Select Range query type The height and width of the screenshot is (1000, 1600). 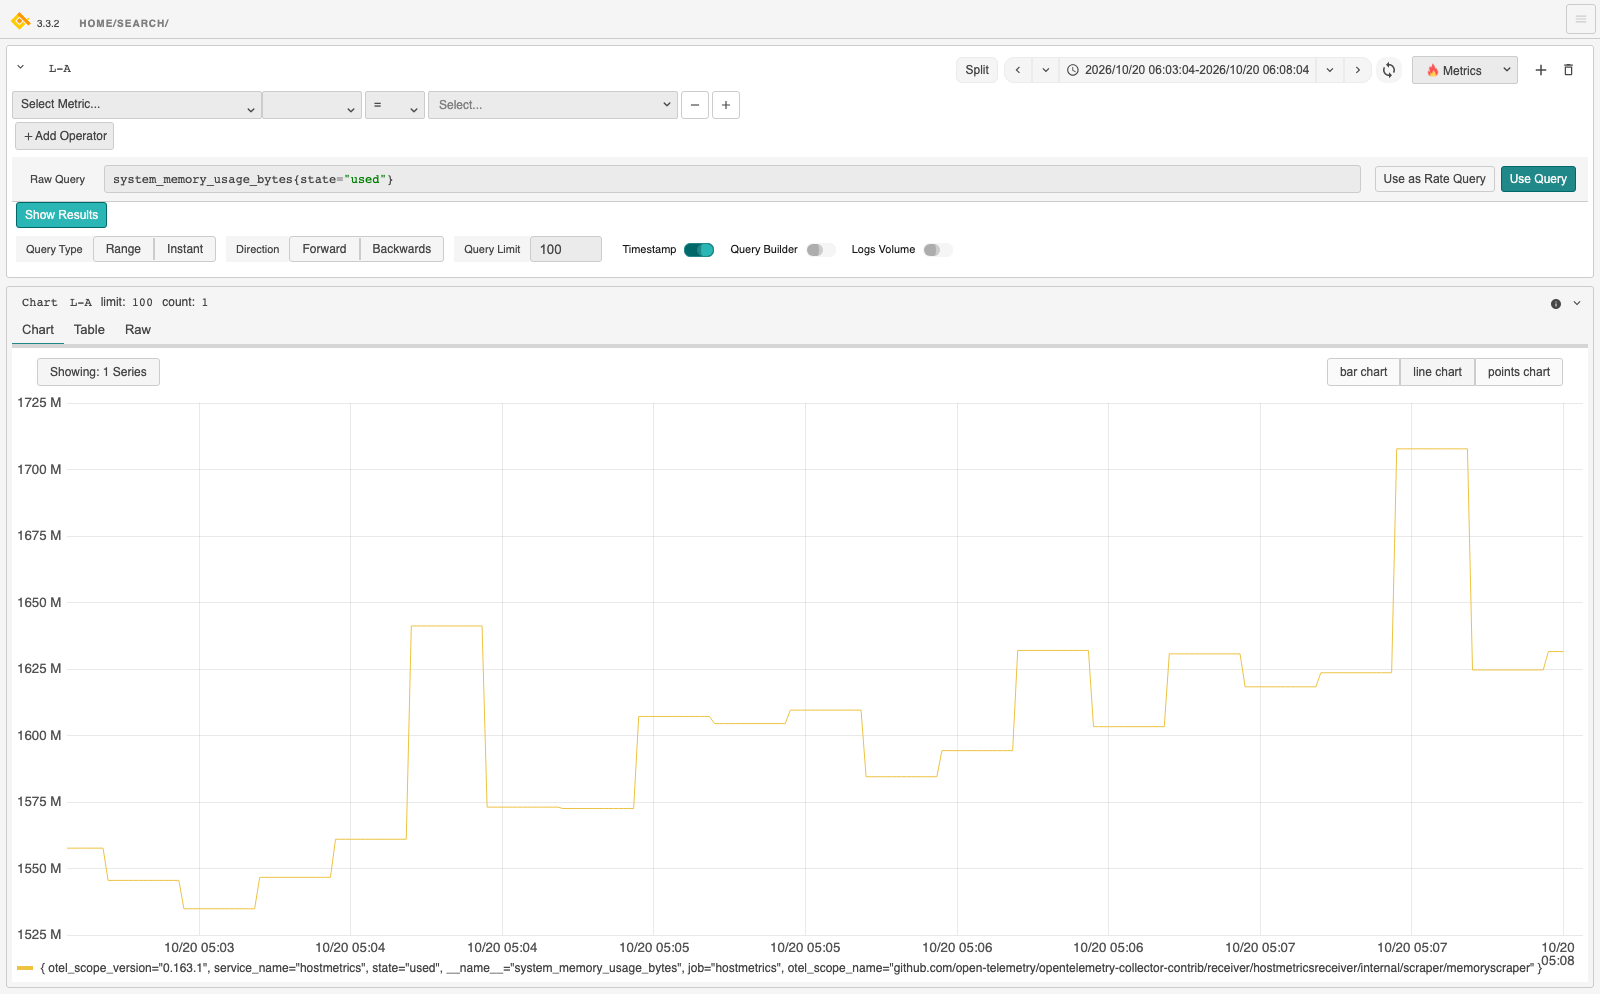tap(123, 249)
